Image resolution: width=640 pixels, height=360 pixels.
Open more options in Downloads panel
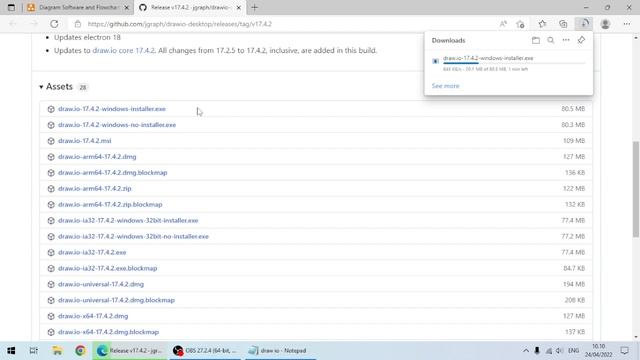click(566, 40)
